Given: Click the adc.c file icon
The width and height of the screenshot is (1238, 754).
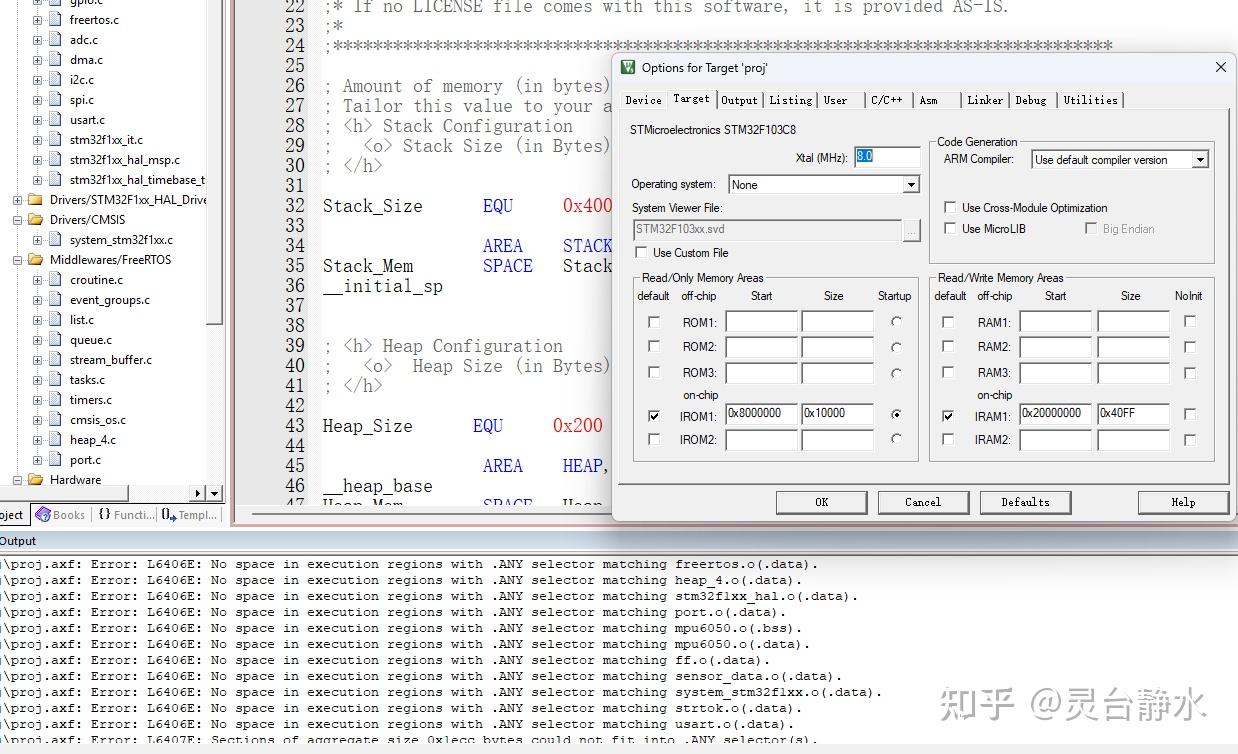Looking at the screenshot, I should pos(55,40).
